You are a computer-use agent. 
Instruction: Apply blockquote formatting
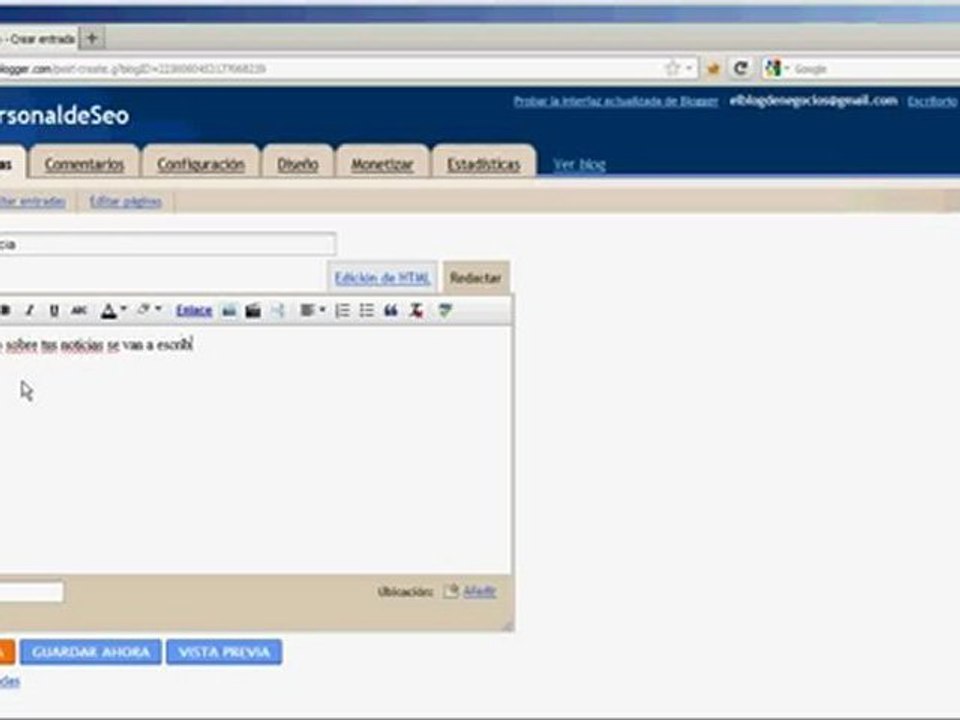click(391, 311)
